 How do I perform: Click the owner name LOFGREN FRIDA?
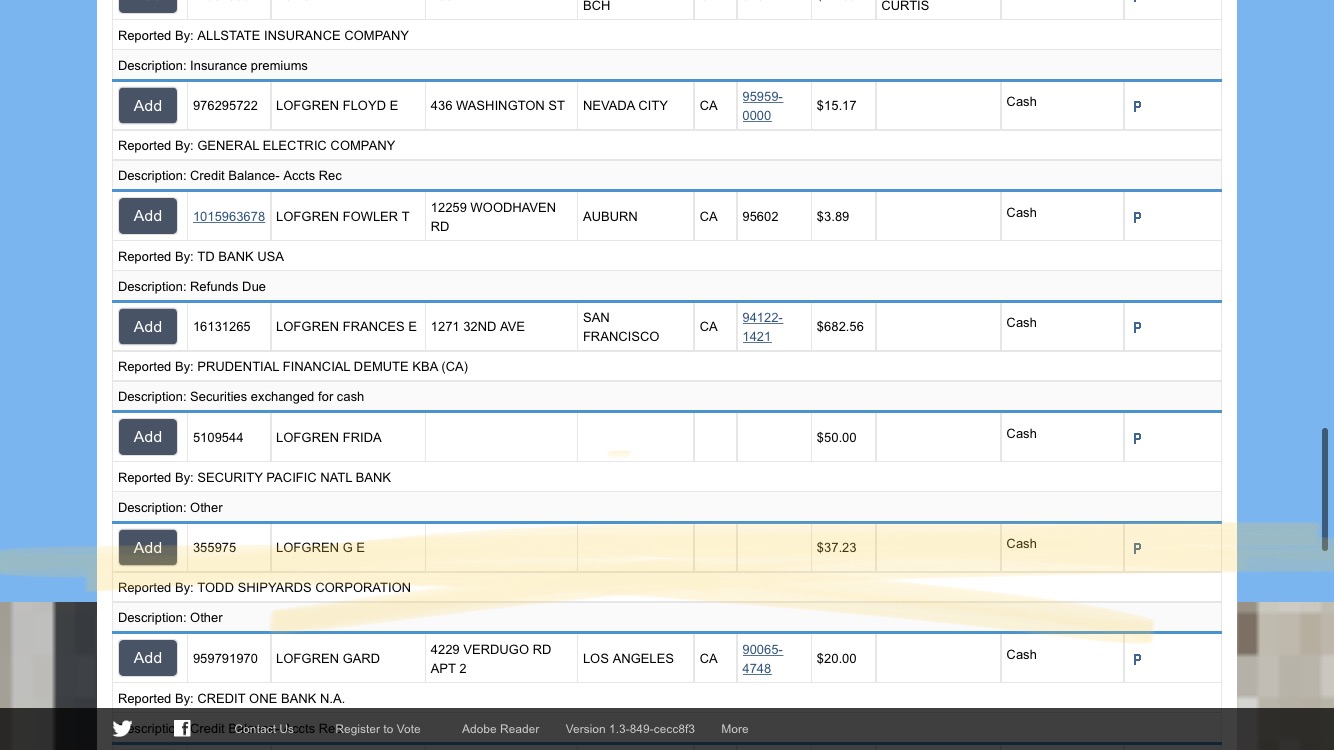(329, 437)
